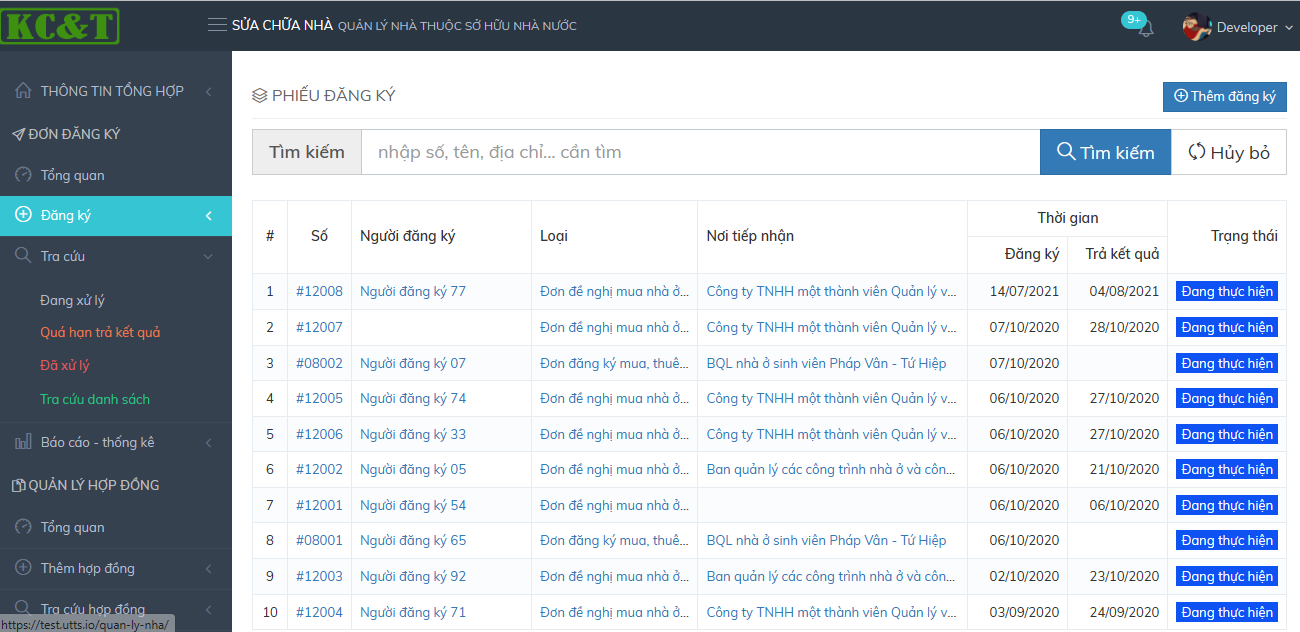
Task: Toggle the hamburger menu icon
Action: [x=217, y=25]
